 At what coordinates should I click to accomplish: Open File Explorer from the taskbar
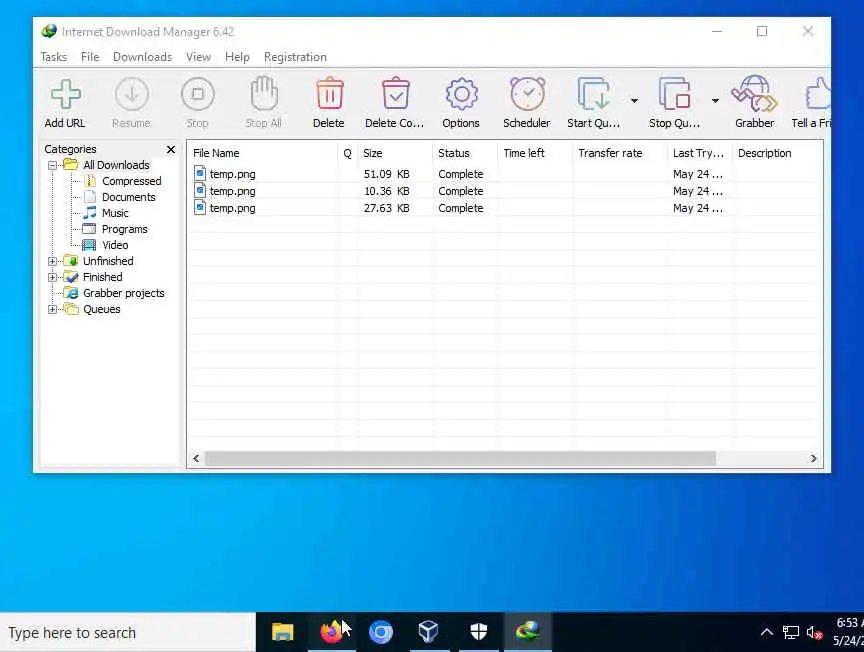283,632
